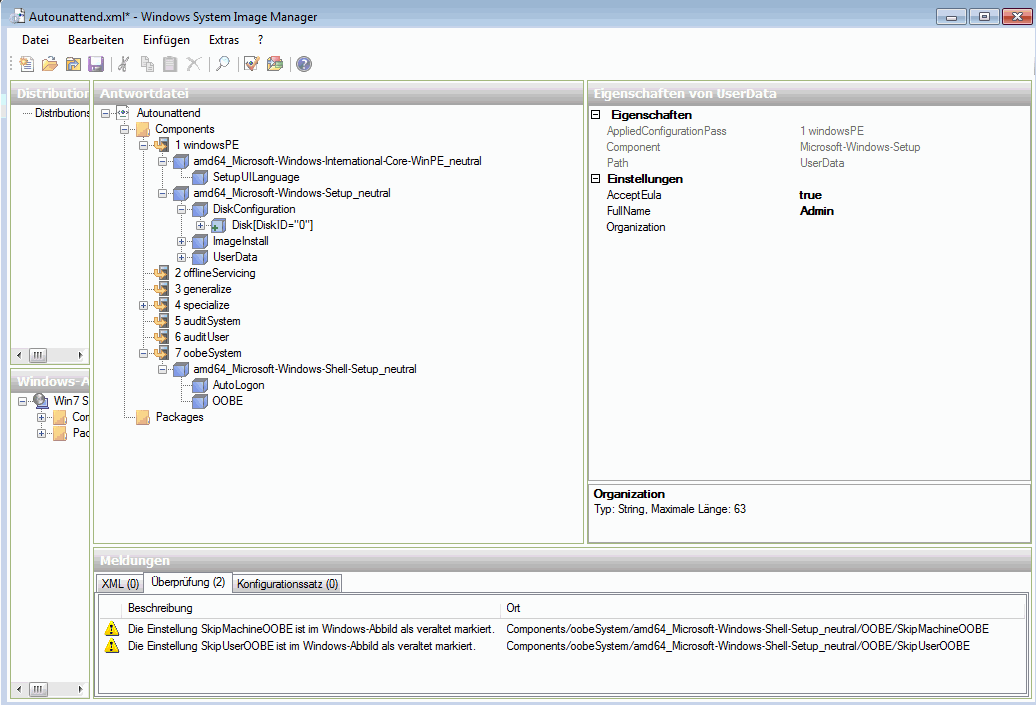Click the 5 auditSystem pass icon
Image resolution: width=1036 pixels, height=705 pixels.
click(162, 321)
